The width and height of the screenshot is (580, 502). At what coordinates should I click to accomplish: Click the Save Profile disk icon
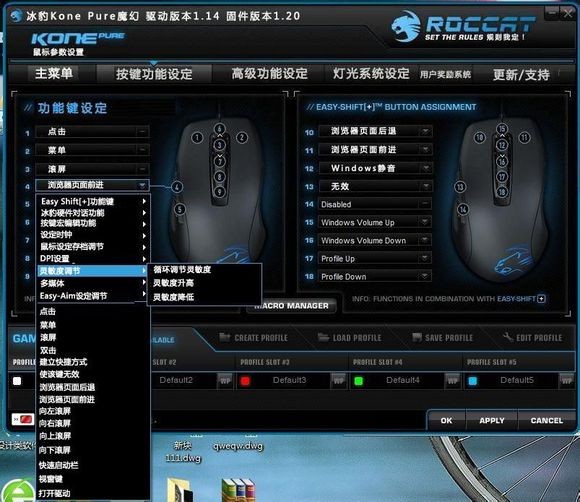pyautogui.click(x=417, y=337)
